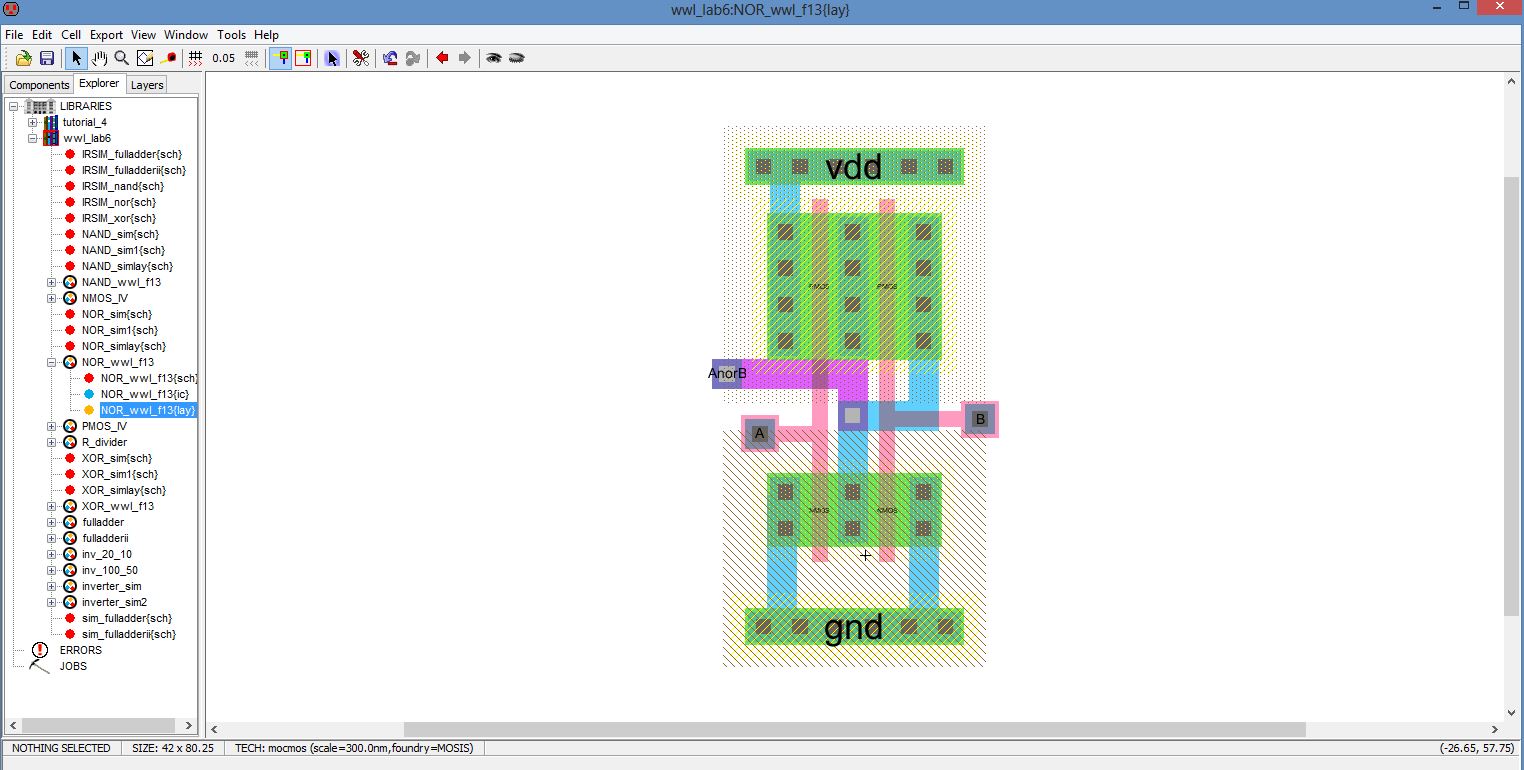Click export pin B in the layout
The width and height of the screenshot is (1524, 770).
(x=980, y=420)
